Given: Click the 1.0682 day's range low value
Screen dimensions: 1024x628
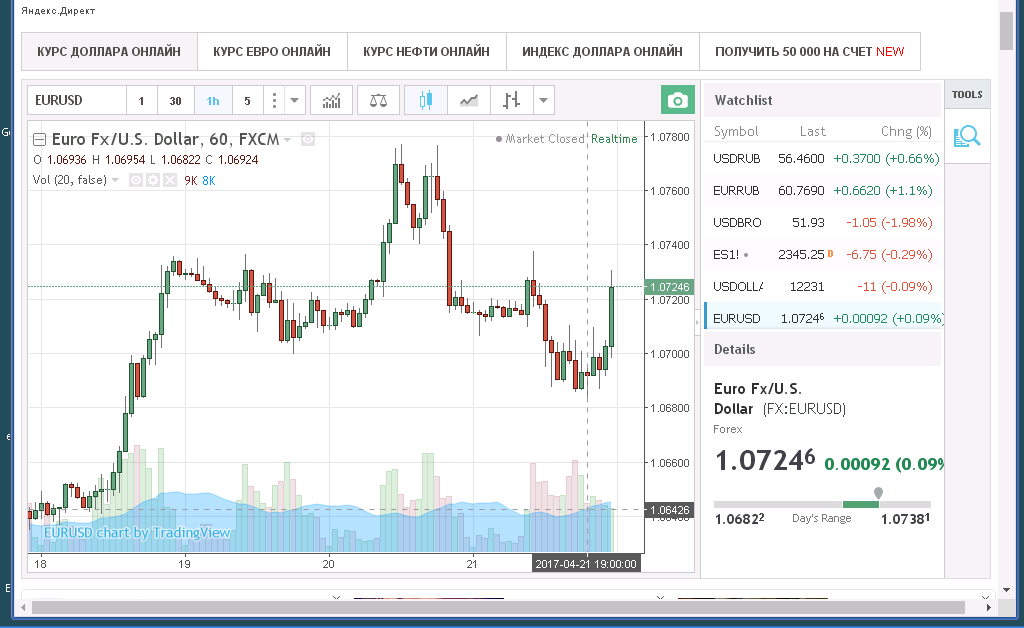Looking at the screenshot, I should tap(739, 519).
